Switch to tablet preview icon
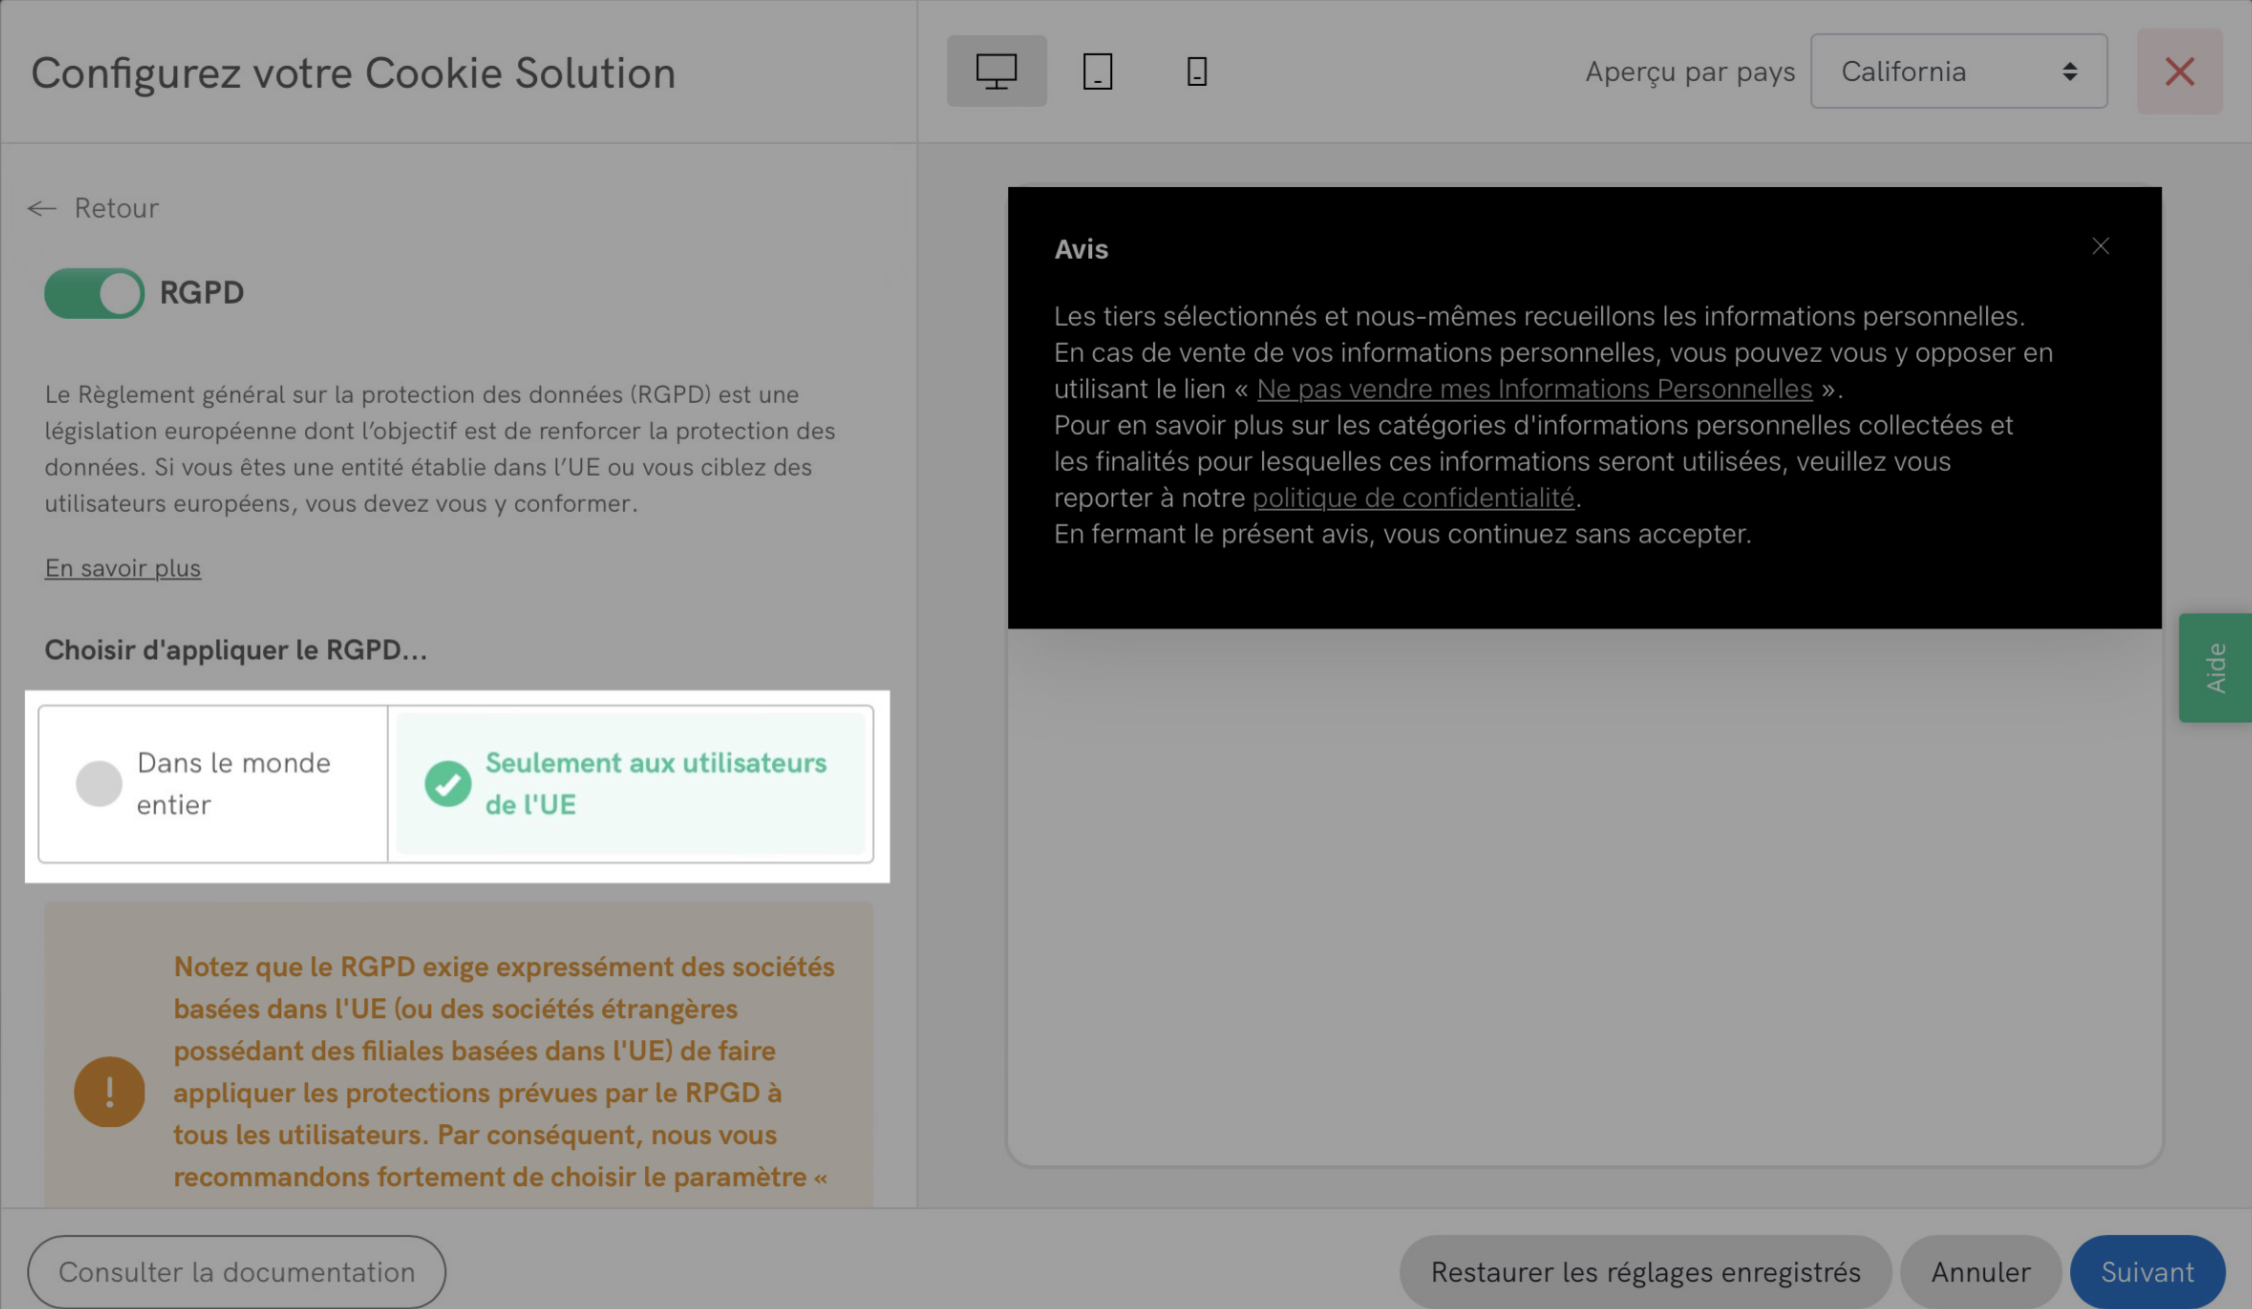 tap(1097, 71)
